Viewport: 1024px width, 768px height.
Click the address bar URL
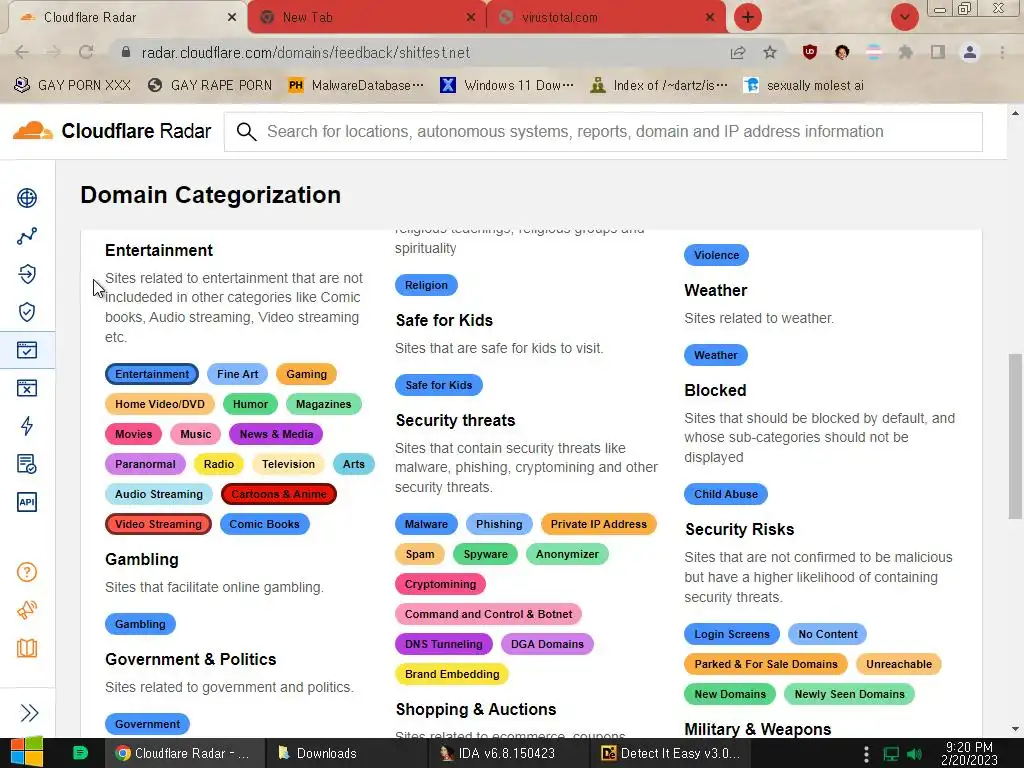306,52
